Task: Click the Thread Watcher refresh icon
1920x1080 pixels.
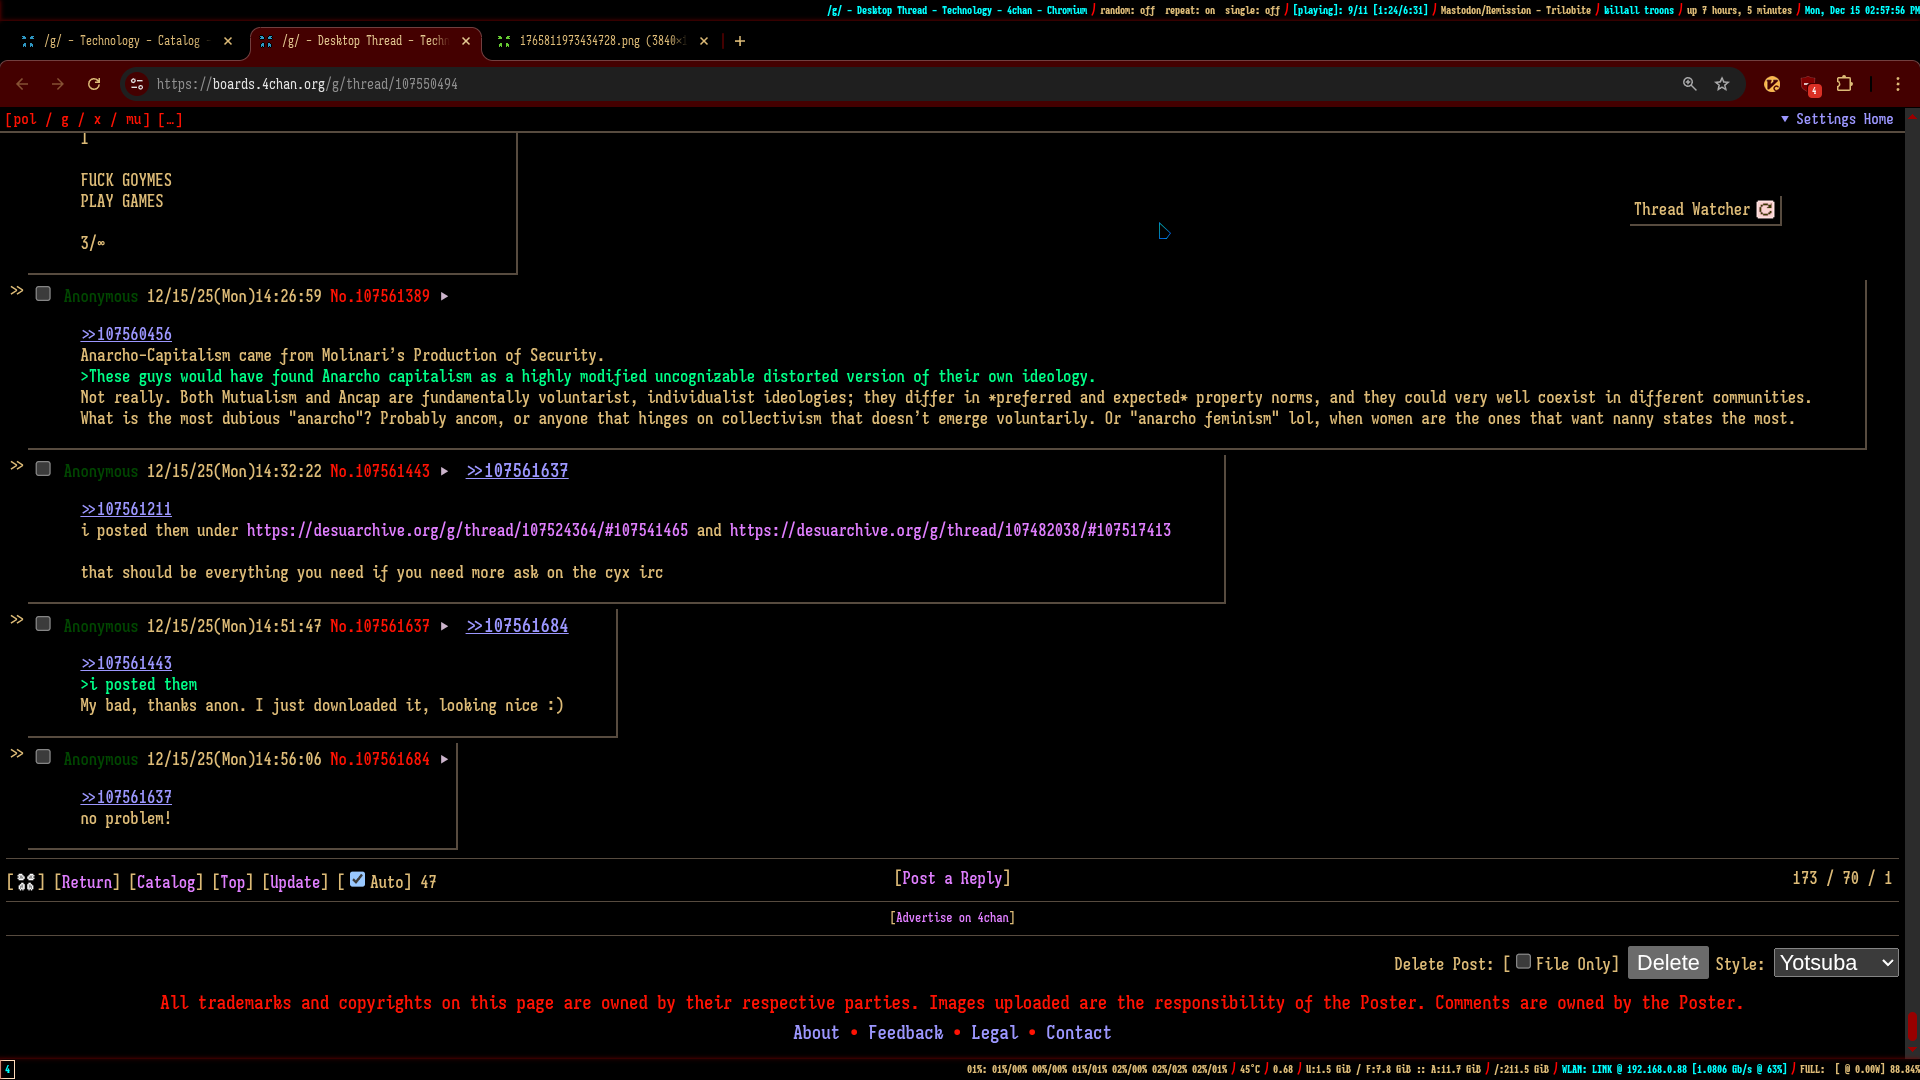Action: click(x=1766, y=209)
